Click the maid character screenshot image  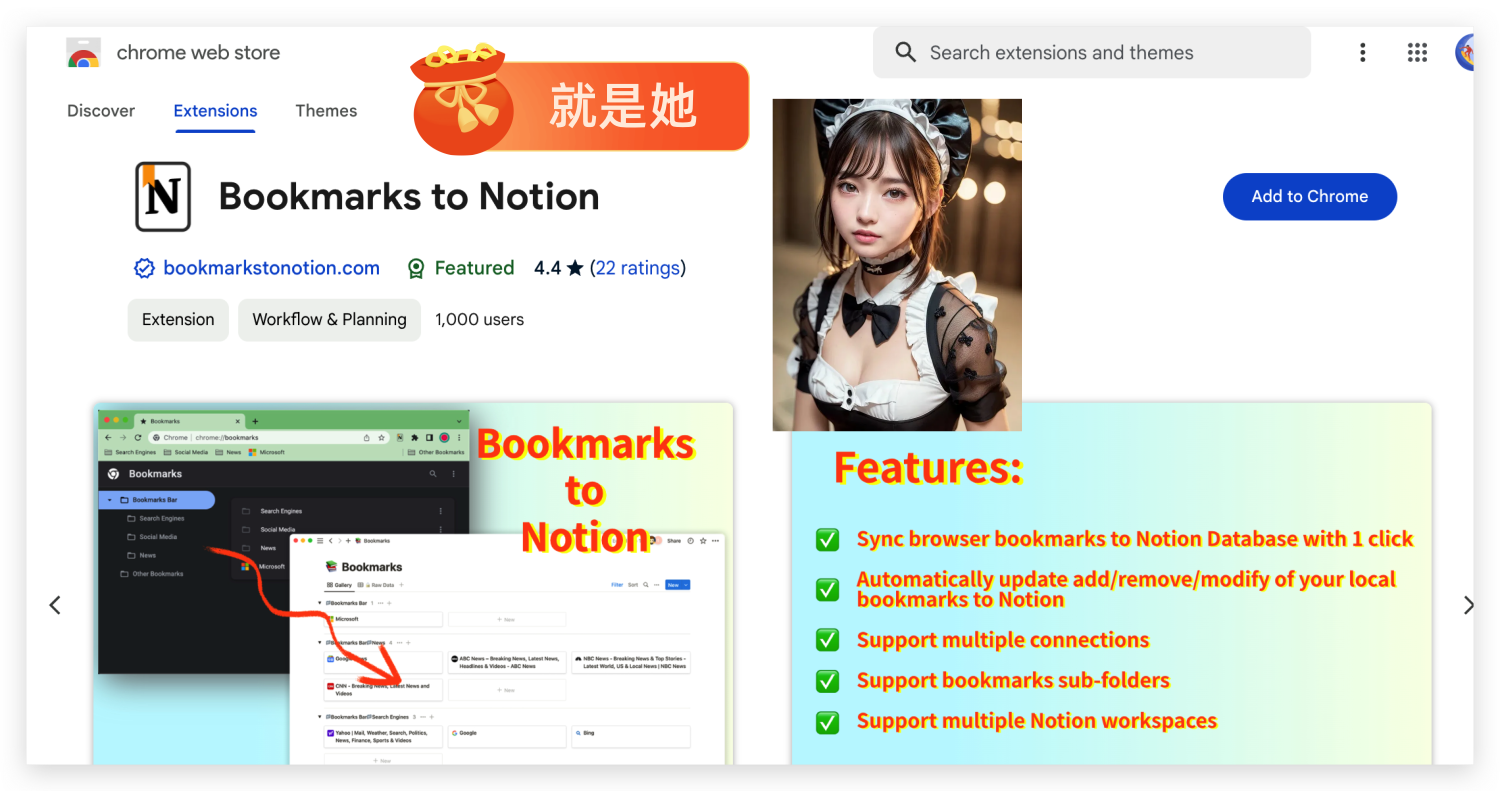click(896, 264)
